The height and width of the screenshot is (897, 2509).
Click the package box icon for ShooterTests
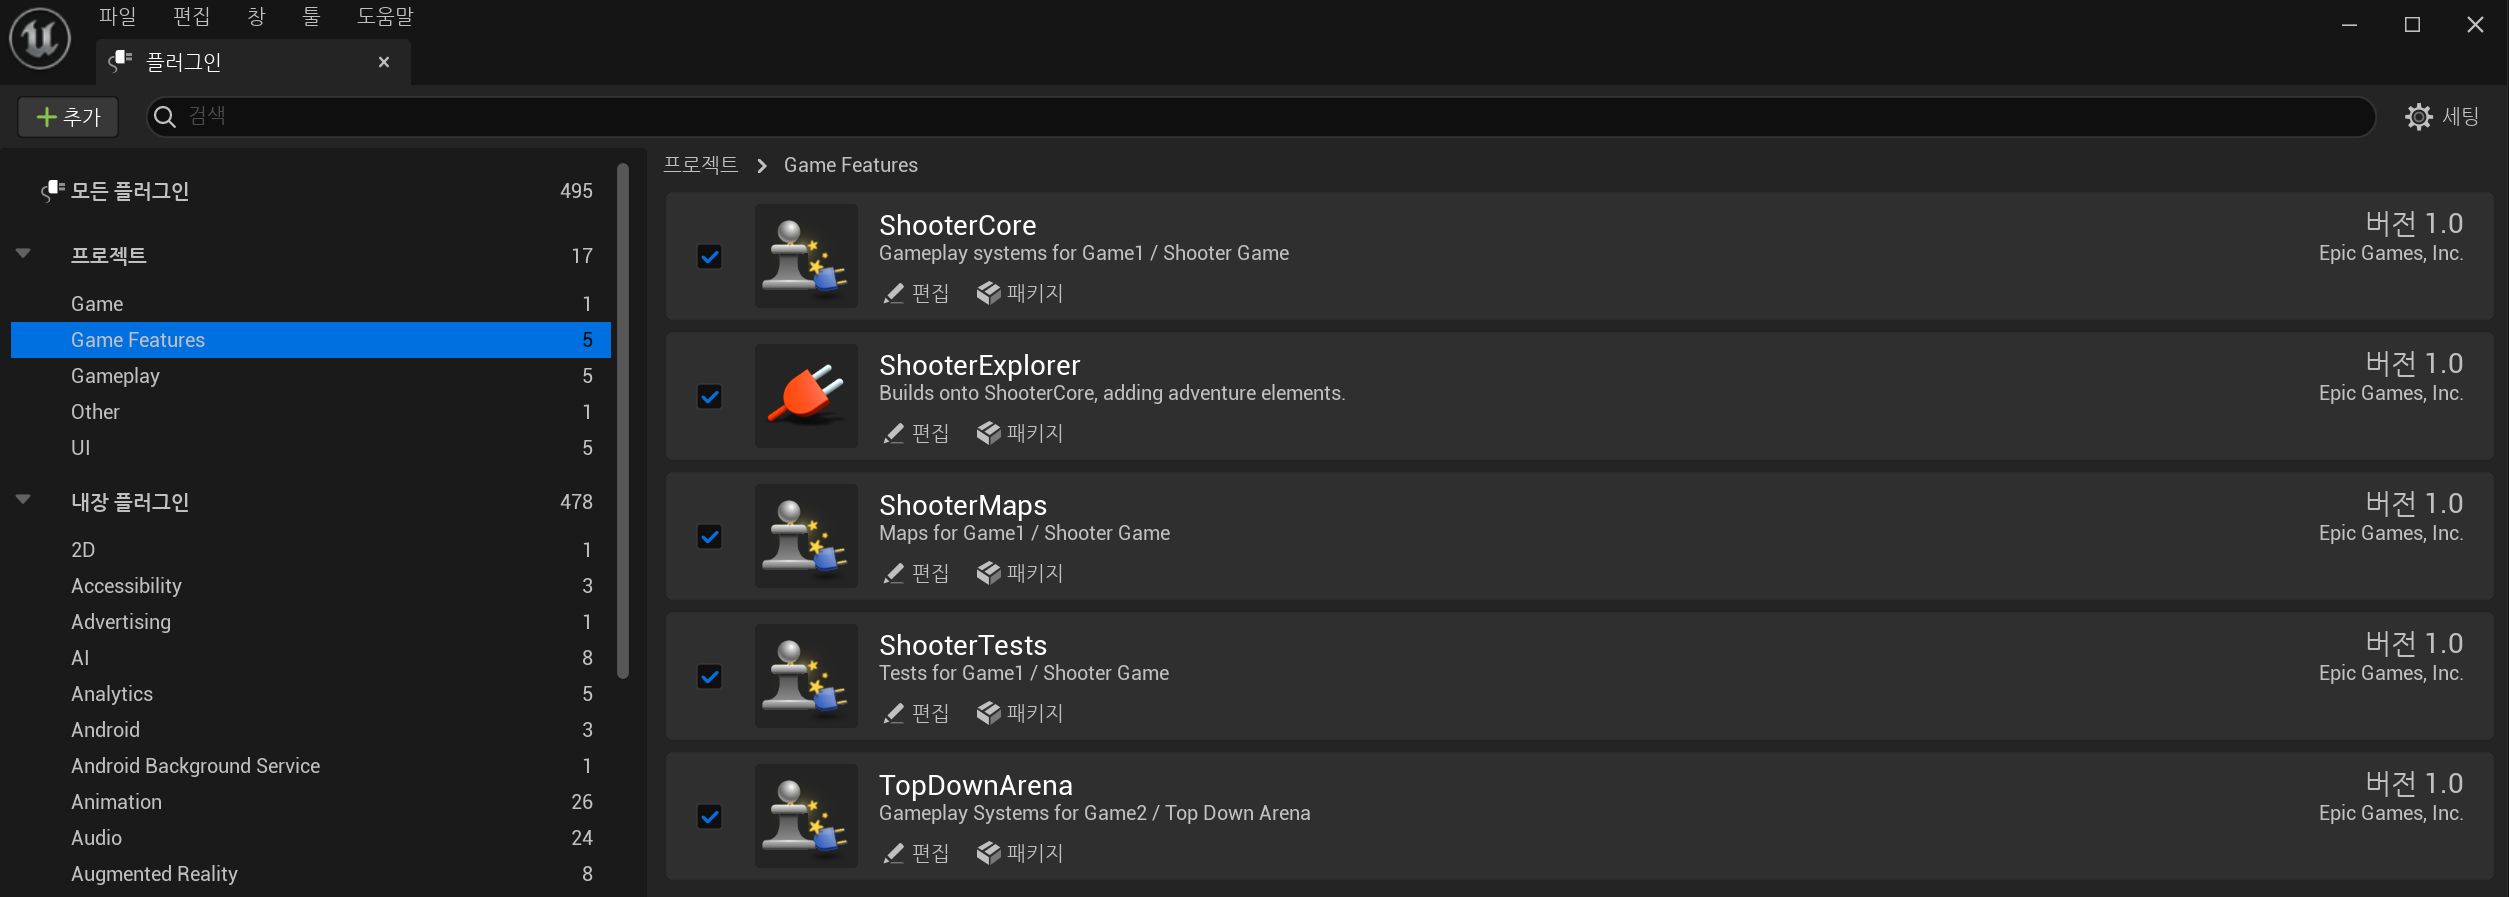click(988, 713)
